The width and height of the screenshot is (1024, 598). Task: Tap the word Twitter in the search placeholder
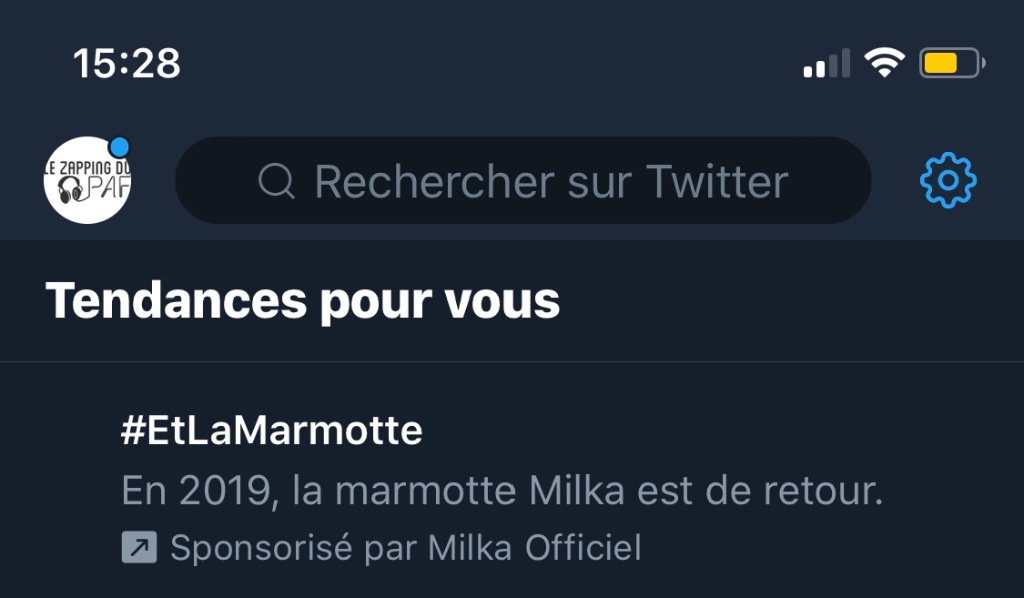pyautogui.click(x=717, y=181)
